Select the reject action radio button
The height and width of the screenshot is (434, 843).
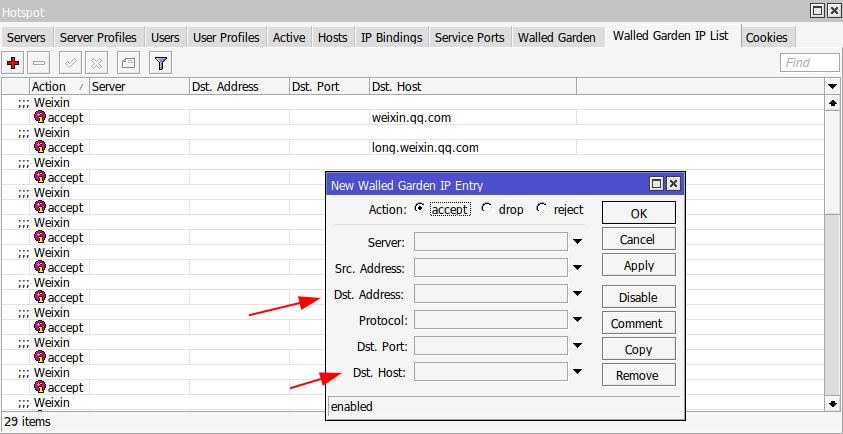tap(542, 209)
